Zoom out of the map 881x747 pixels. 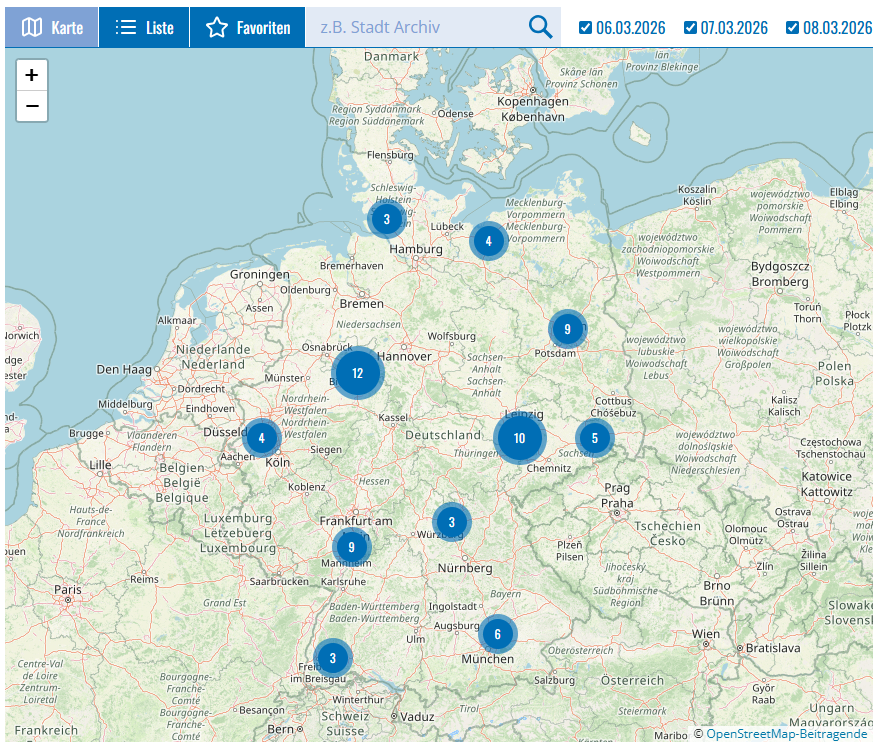pos(32,106)
